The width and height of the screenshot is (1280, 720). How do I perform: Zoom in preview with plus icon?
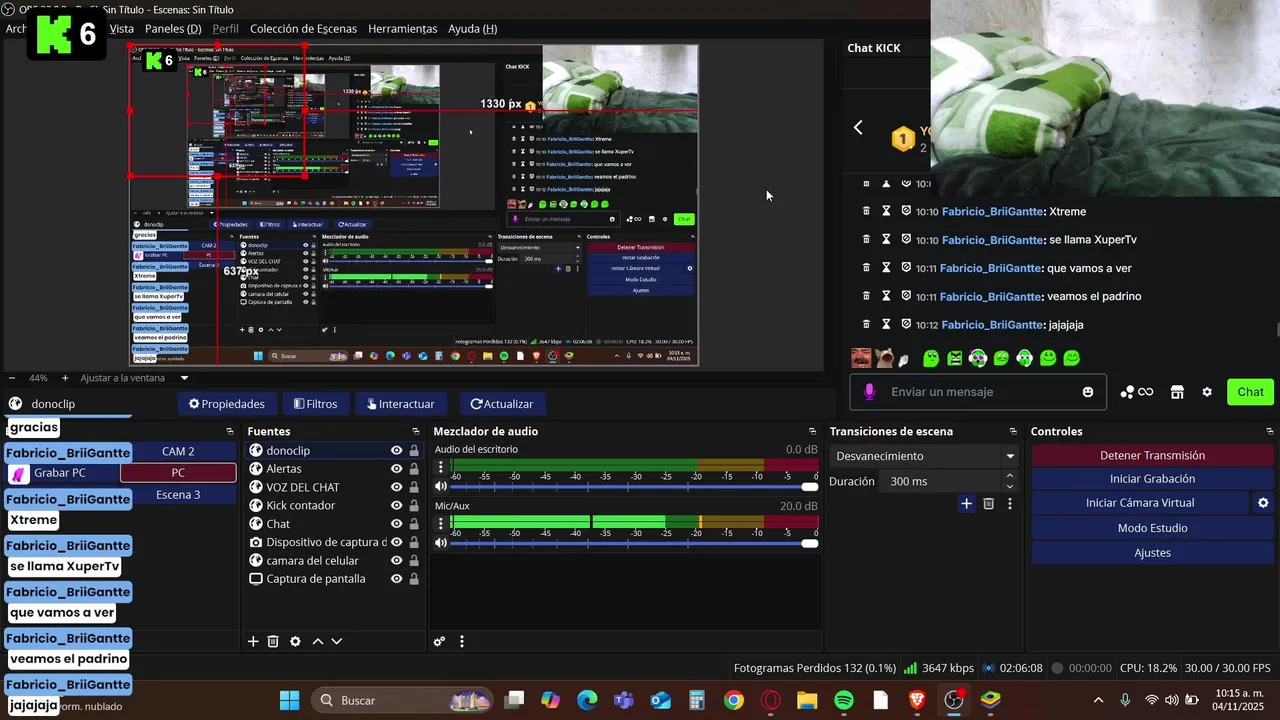coord(65,378)
